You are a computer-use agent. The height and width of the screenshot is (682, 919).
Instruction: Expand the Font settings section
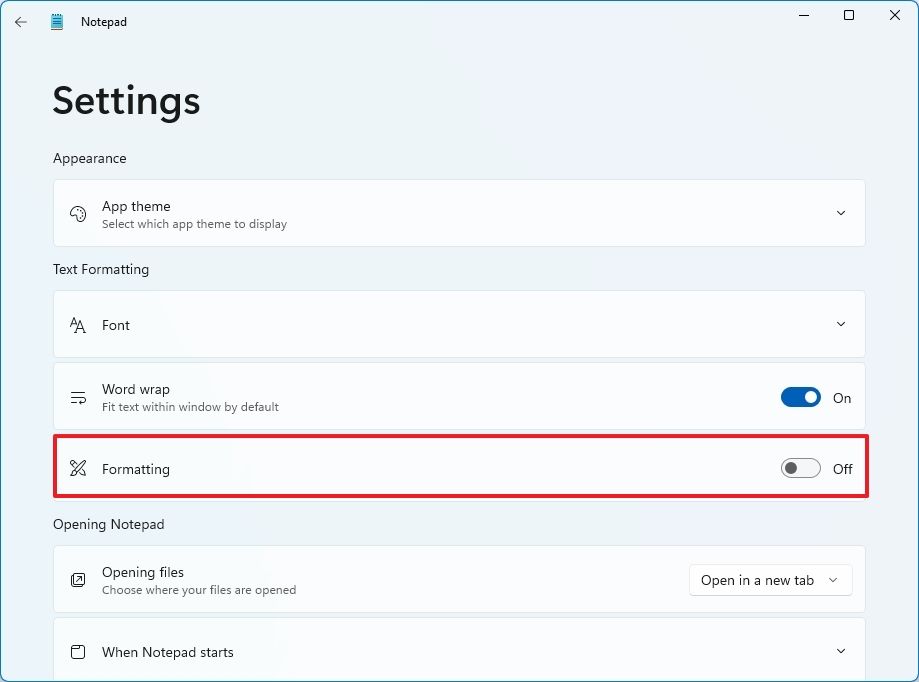841,324
